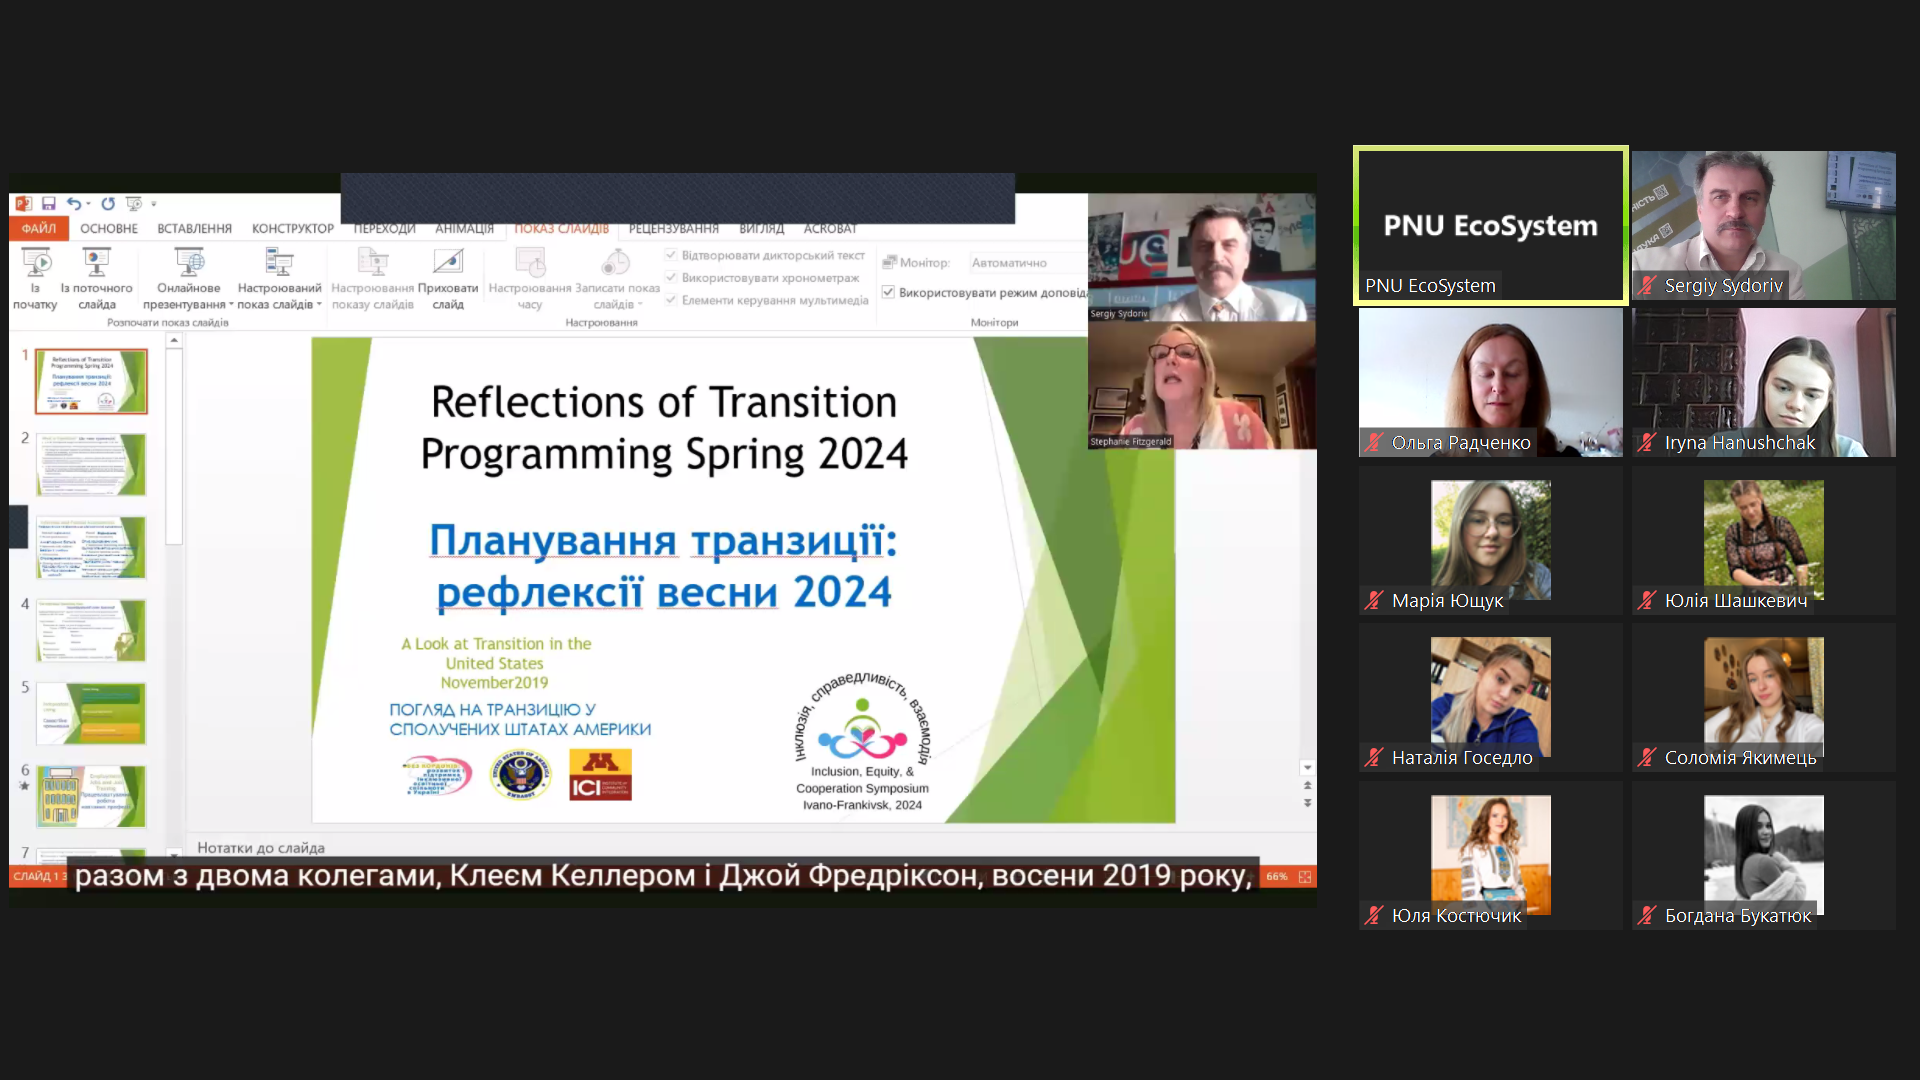Open the ФАЙЛ tab
The width and height of the screenshot is (1920, 1080).
click(39, 229)
